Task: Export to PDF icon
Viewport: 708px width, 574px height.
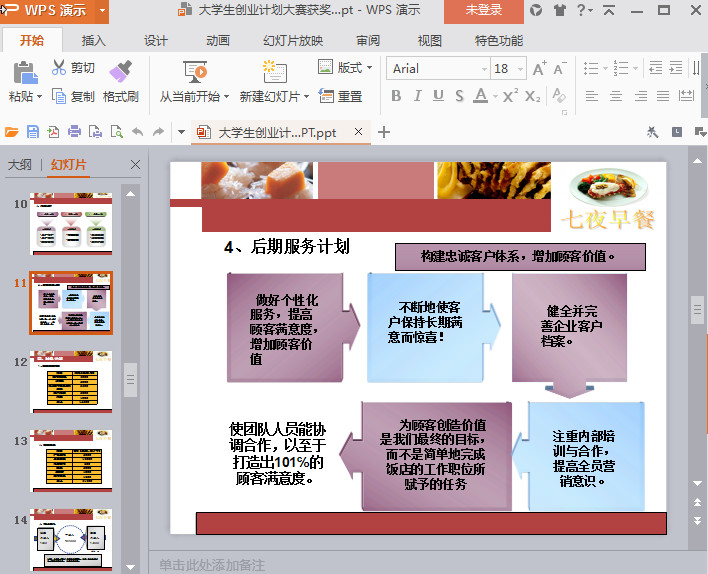Action: tap(53, 132)
